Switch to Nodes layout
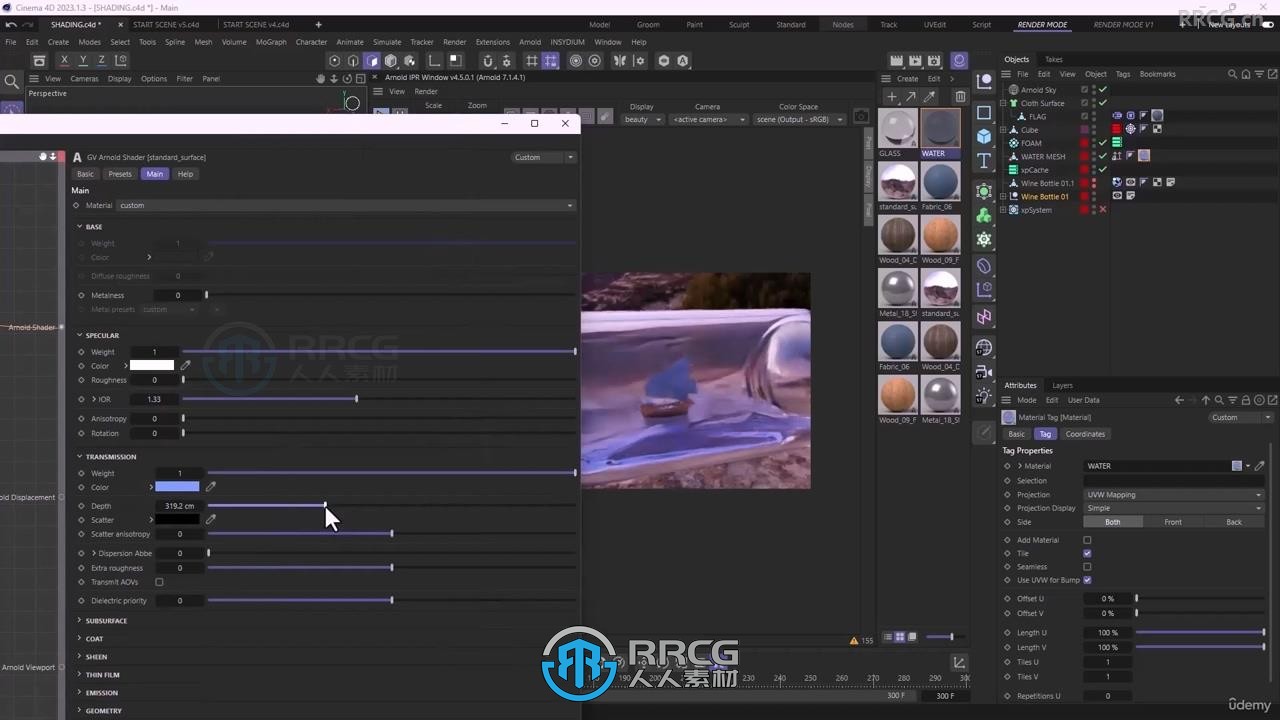This screenshot has width=1280, height=720. (x=843, y=24)
